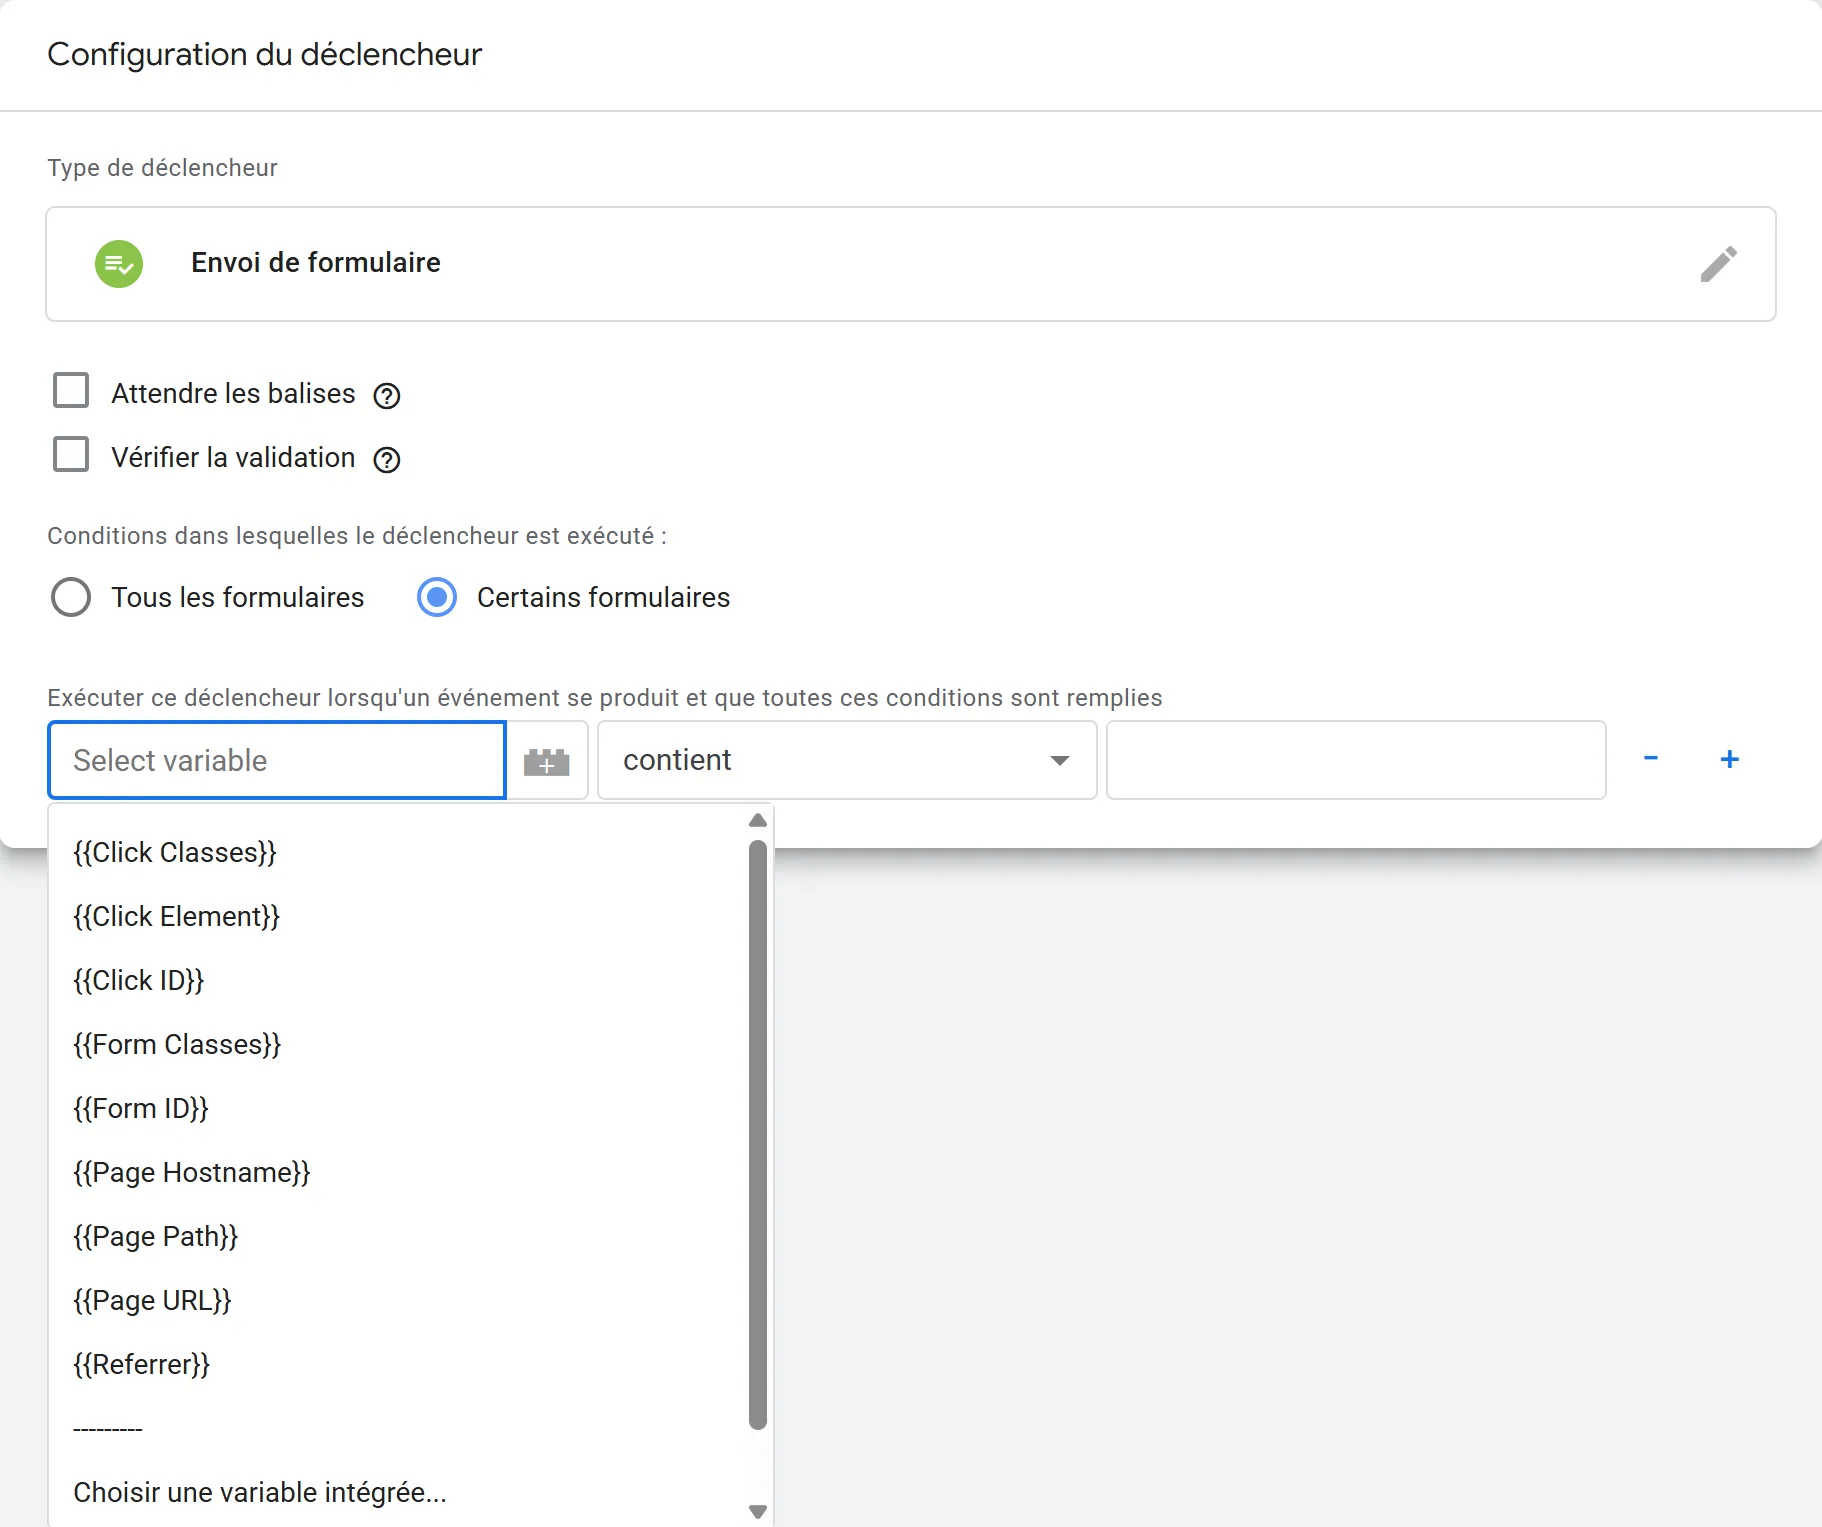Open the variable builder brick icon

coord(547,761)
